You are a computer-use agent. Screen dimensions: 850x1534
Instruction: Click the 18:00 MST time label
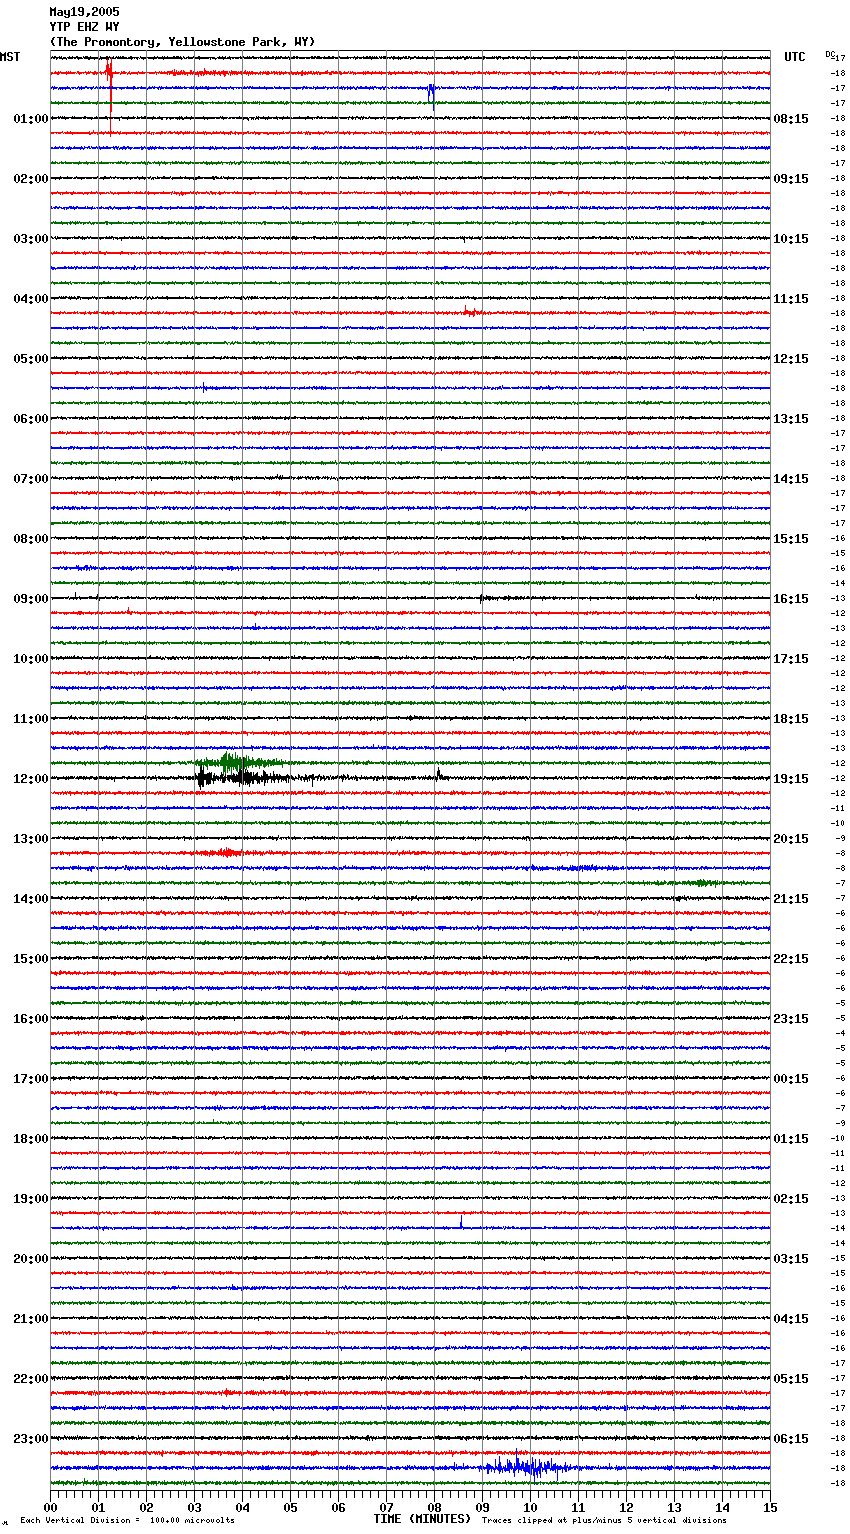tap(31, 1139)
